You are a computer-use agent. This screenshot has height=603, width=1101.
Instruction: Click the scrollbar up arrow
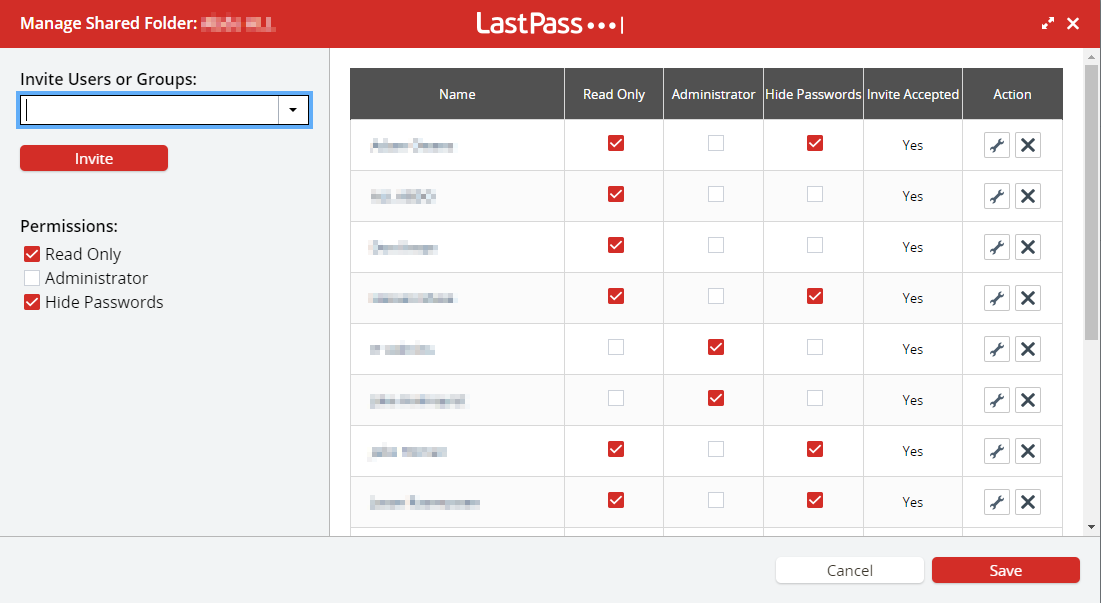[1091, 57]
